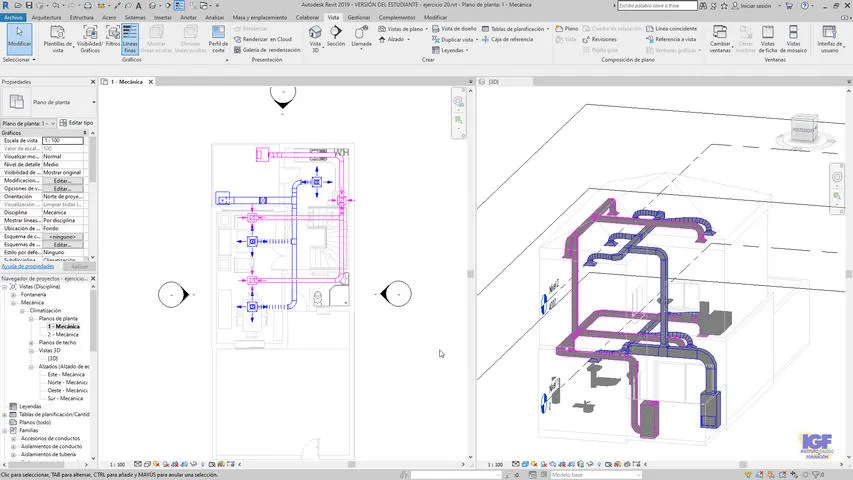Viewport: 853px width, 480px height.
Task: Click the Perfil de corte tool
Action: [x=218, y=39]
